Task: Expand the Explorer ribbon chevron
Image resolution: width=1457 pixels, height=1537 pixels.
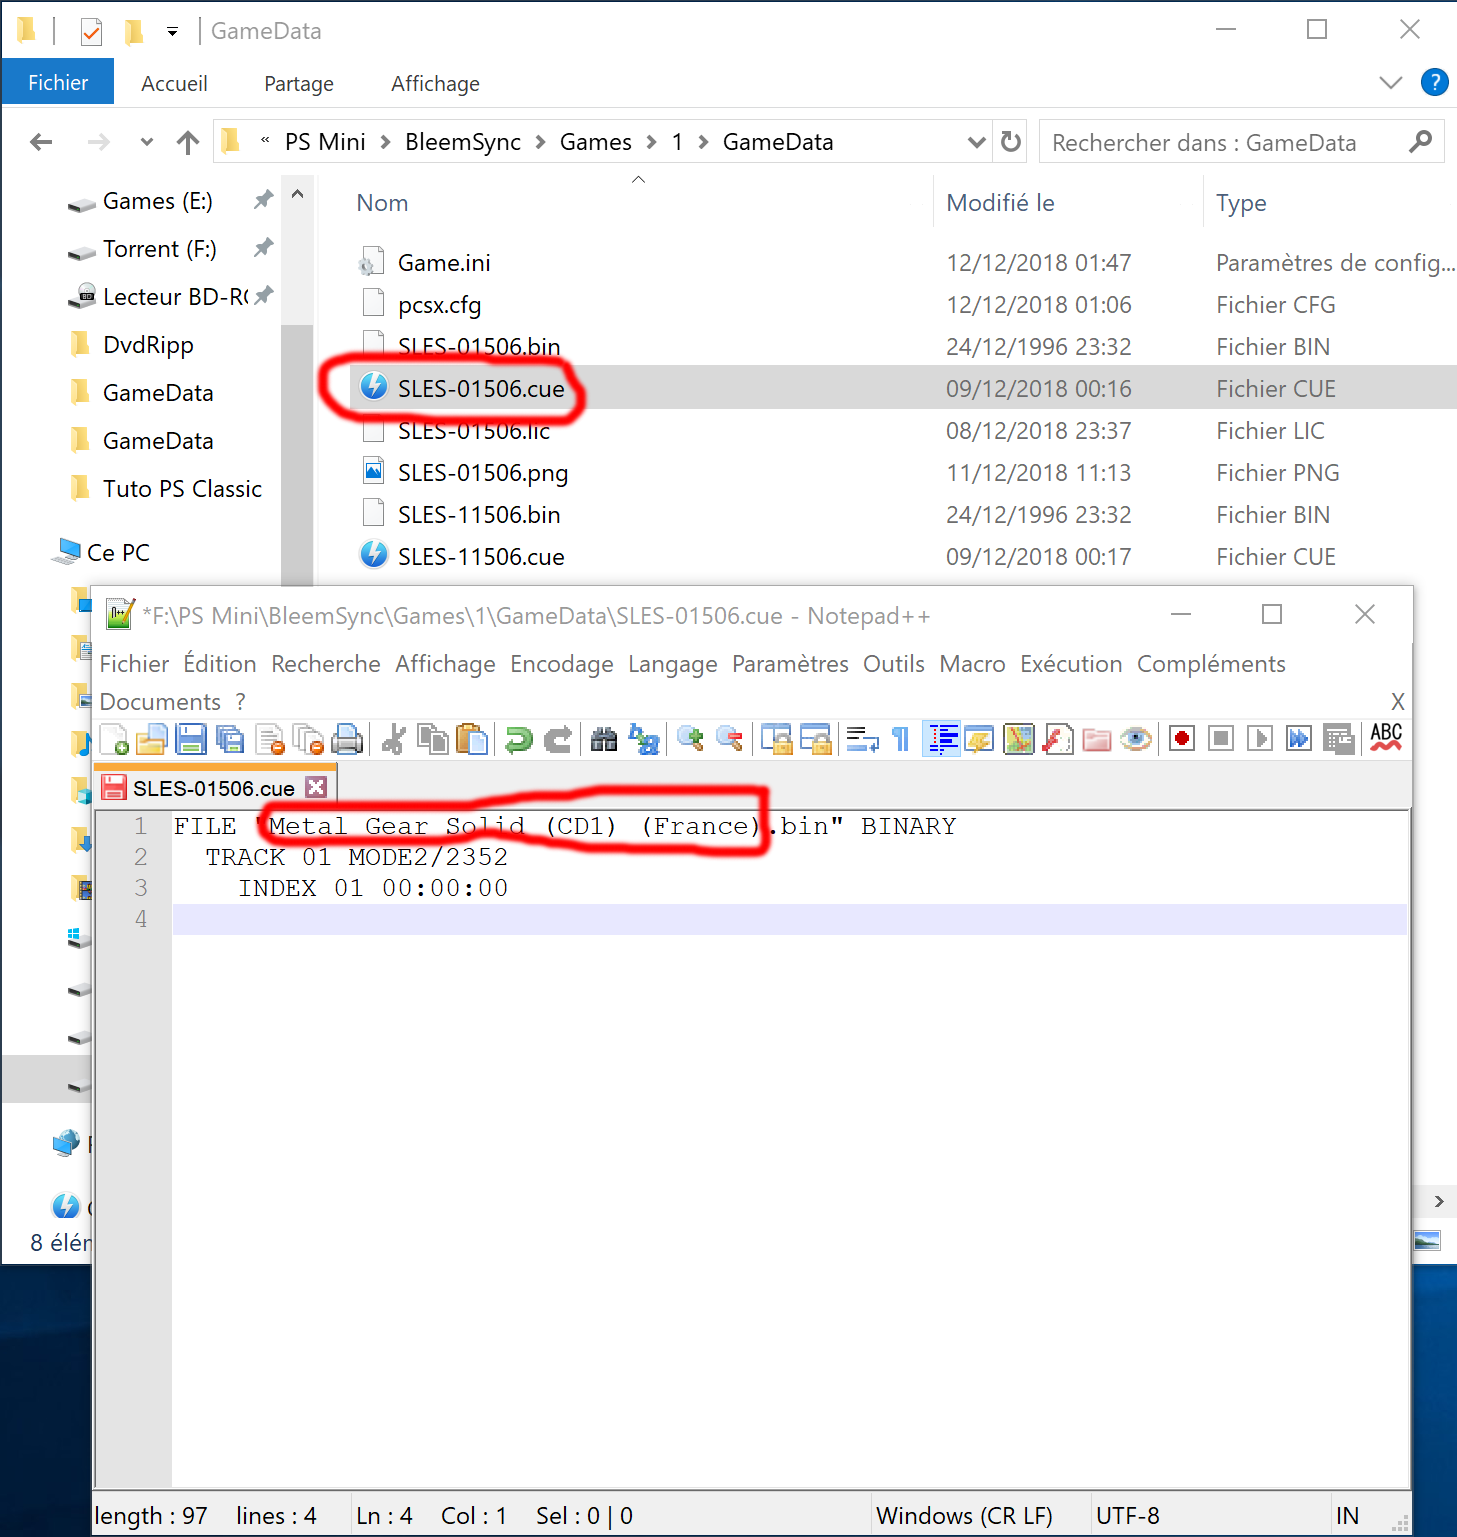Action: (x=1391, y=82)
